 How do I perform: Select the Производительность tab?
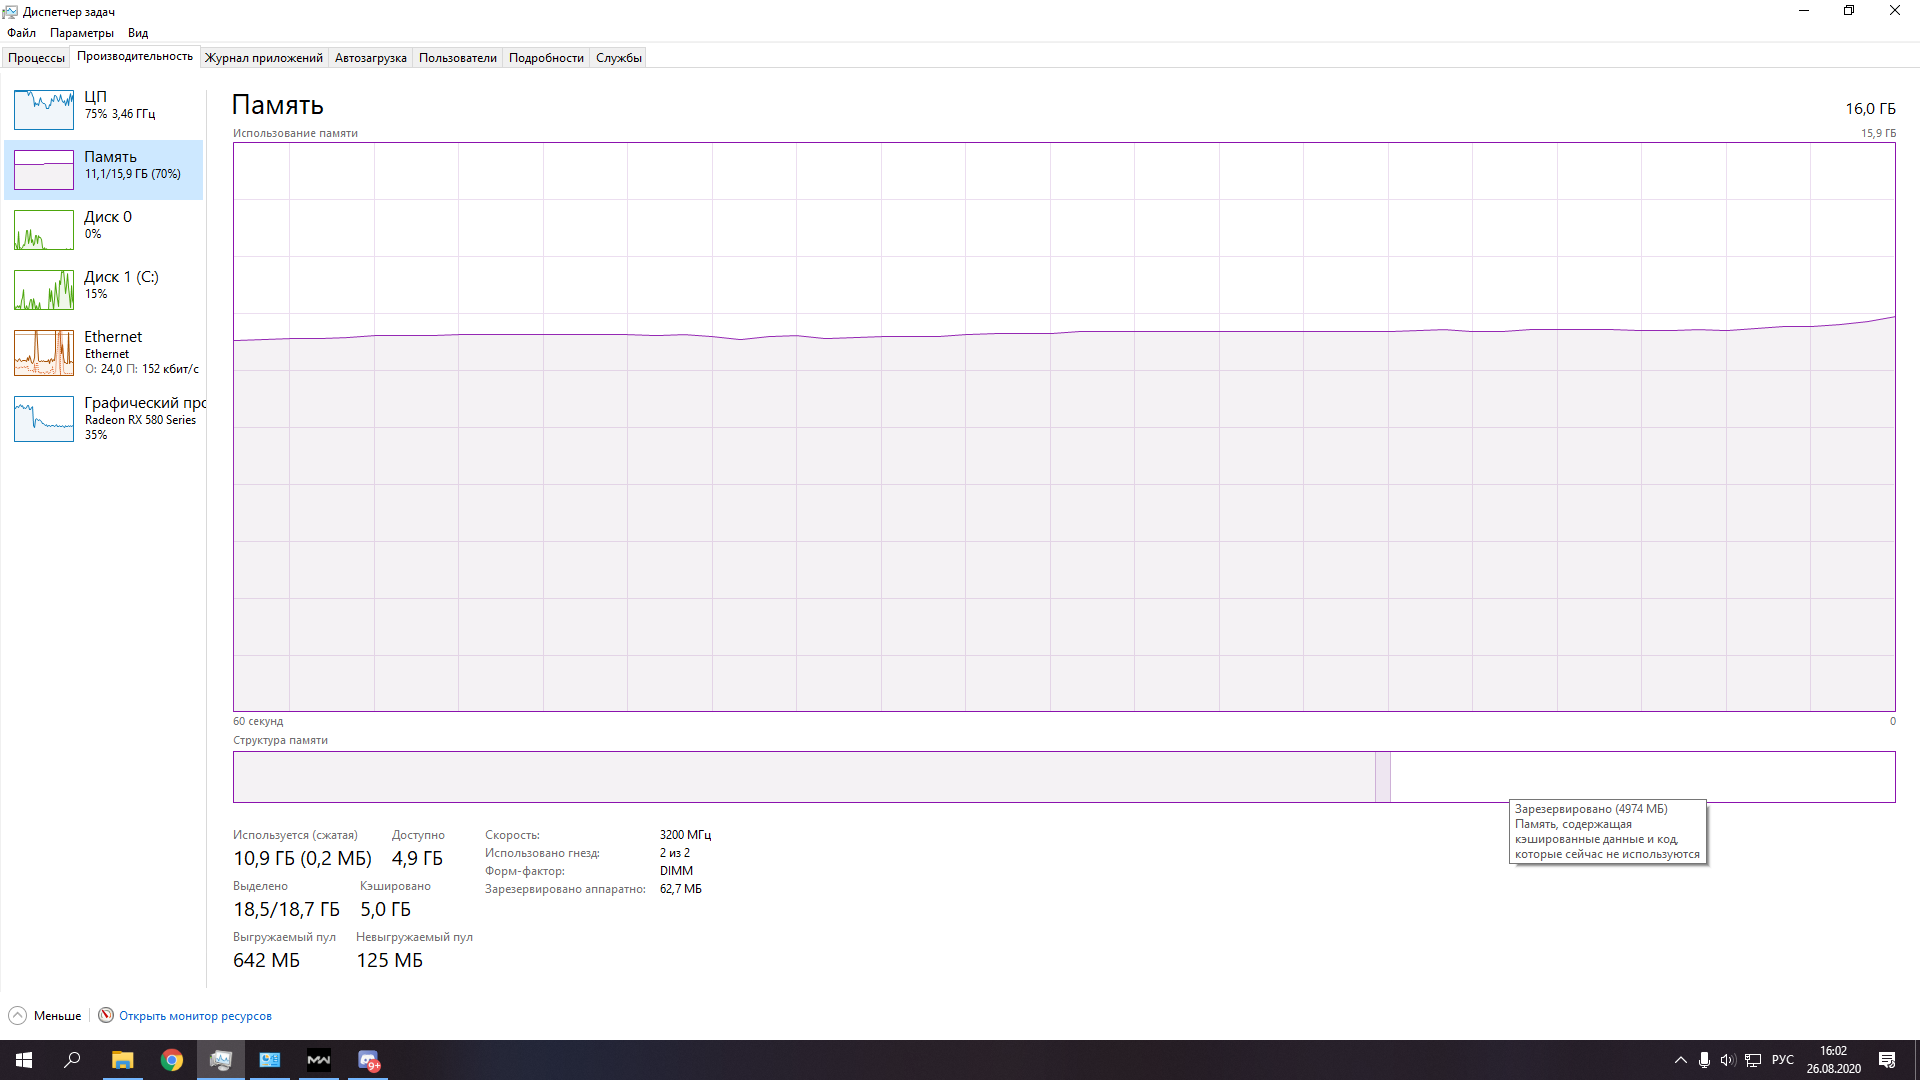[x=135, y=56]
